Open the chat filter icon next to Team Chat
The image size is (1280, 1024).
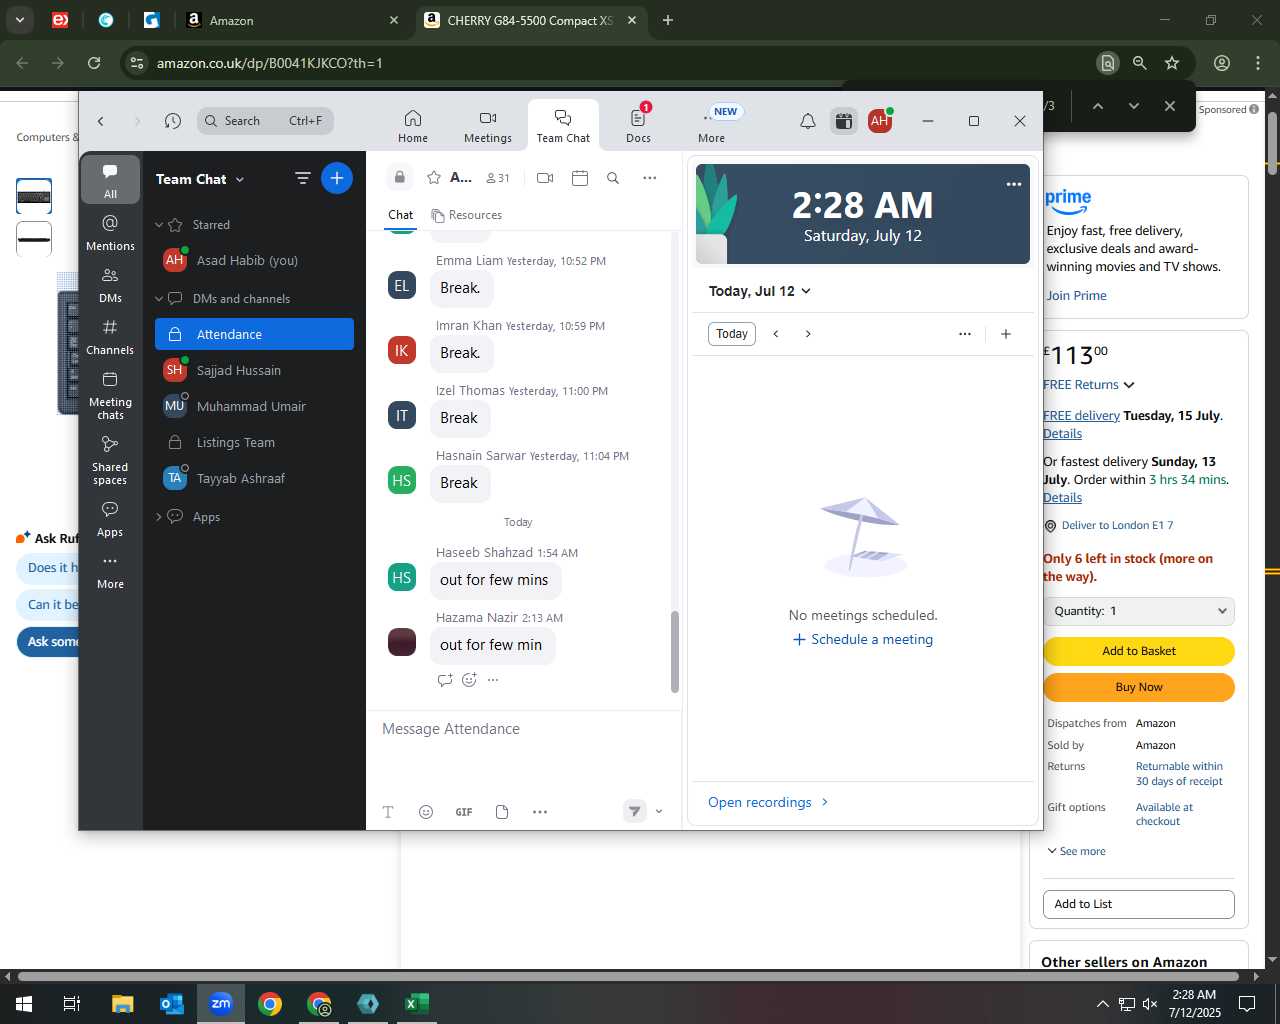302,179
